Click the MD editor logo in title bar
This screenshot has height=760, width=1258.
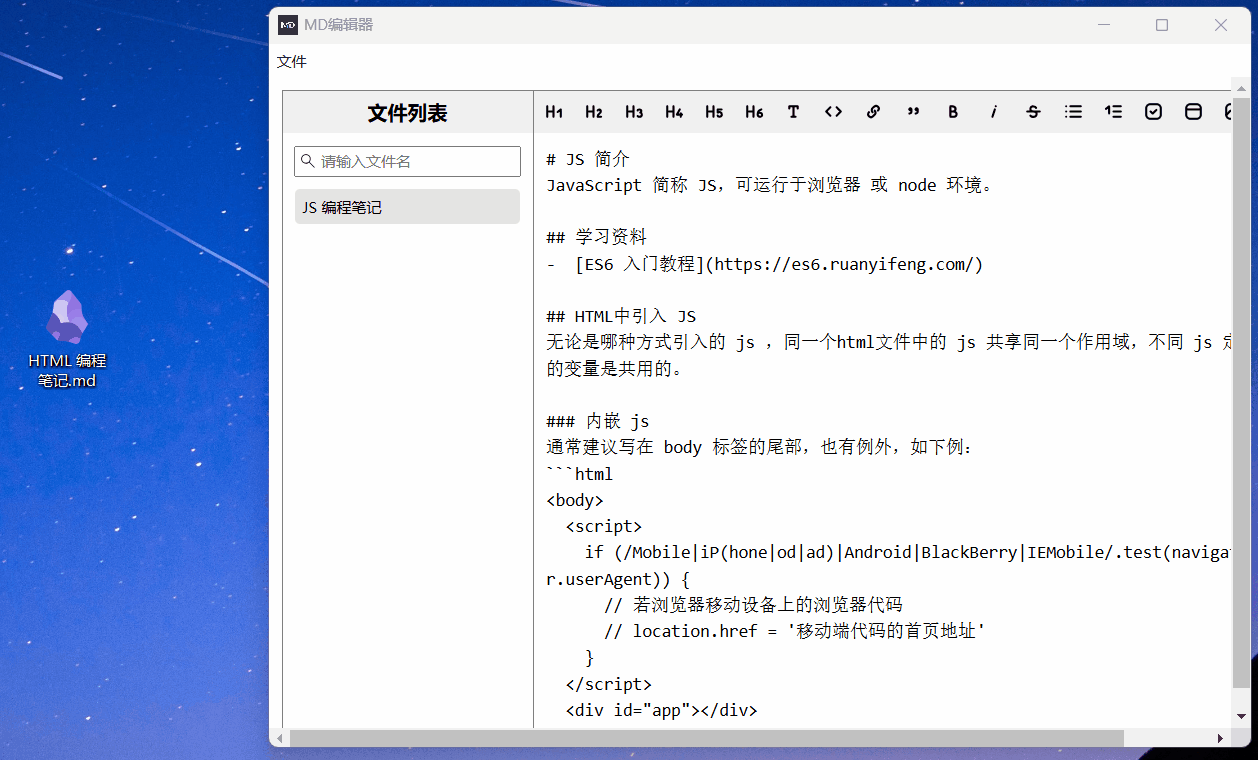tap(288, 25)
